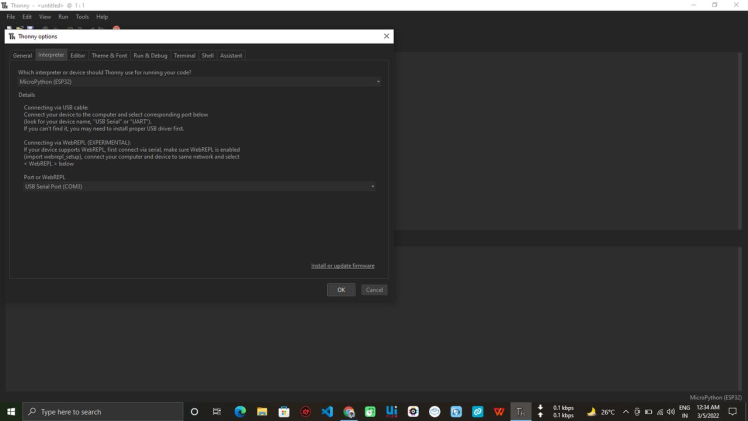Image resolution: width=748 pixels, height=421 pixels.
Task: Close the Thonny options dialog
Action: coord(386,36)
